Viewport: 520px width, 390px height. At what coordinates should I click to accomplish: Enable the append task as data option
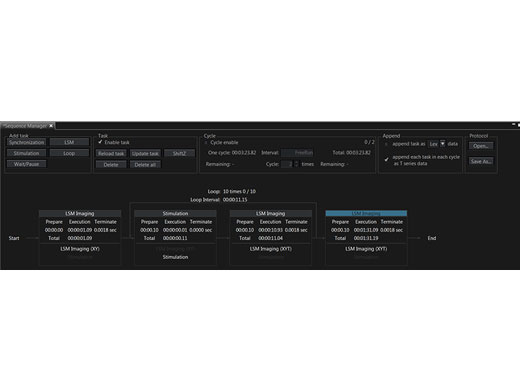tap(386, 144)
